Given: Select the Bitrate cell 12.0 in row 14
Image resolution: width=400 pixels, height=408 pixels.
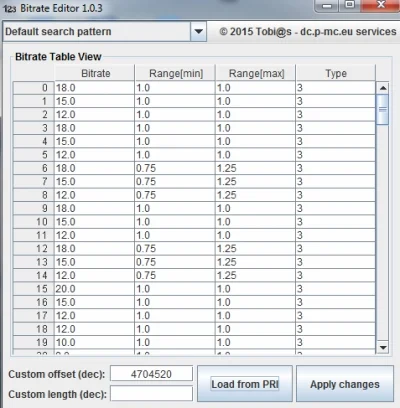Looking at the screenshot, I should tap(95, 275).
